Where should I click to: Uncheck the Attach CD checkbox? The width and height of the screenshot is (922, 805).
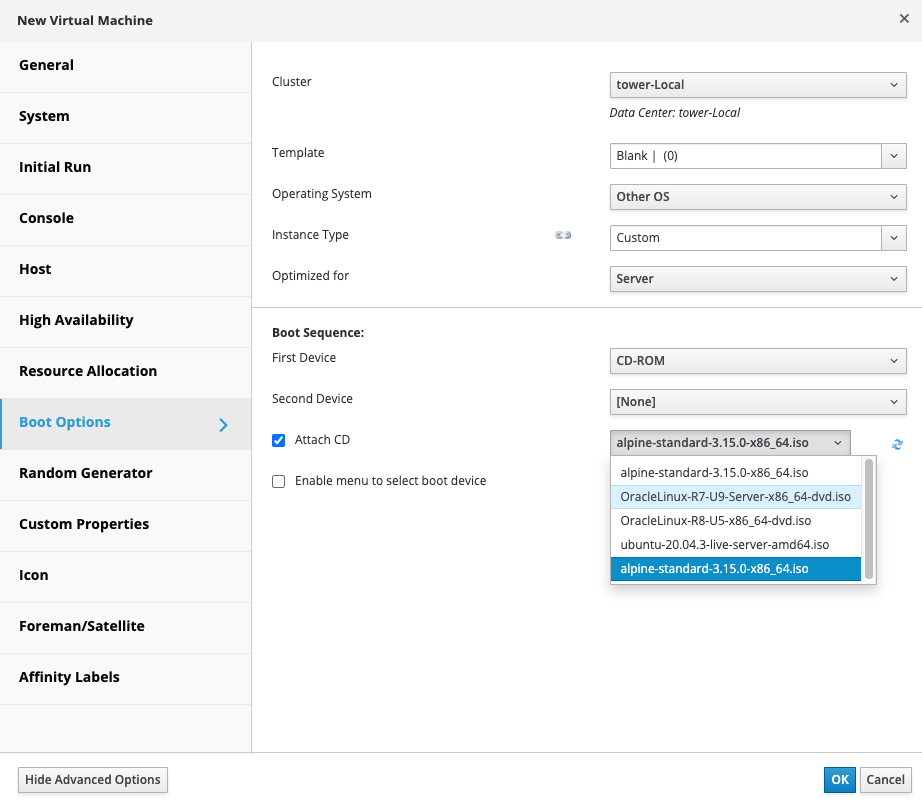[279, 440]
